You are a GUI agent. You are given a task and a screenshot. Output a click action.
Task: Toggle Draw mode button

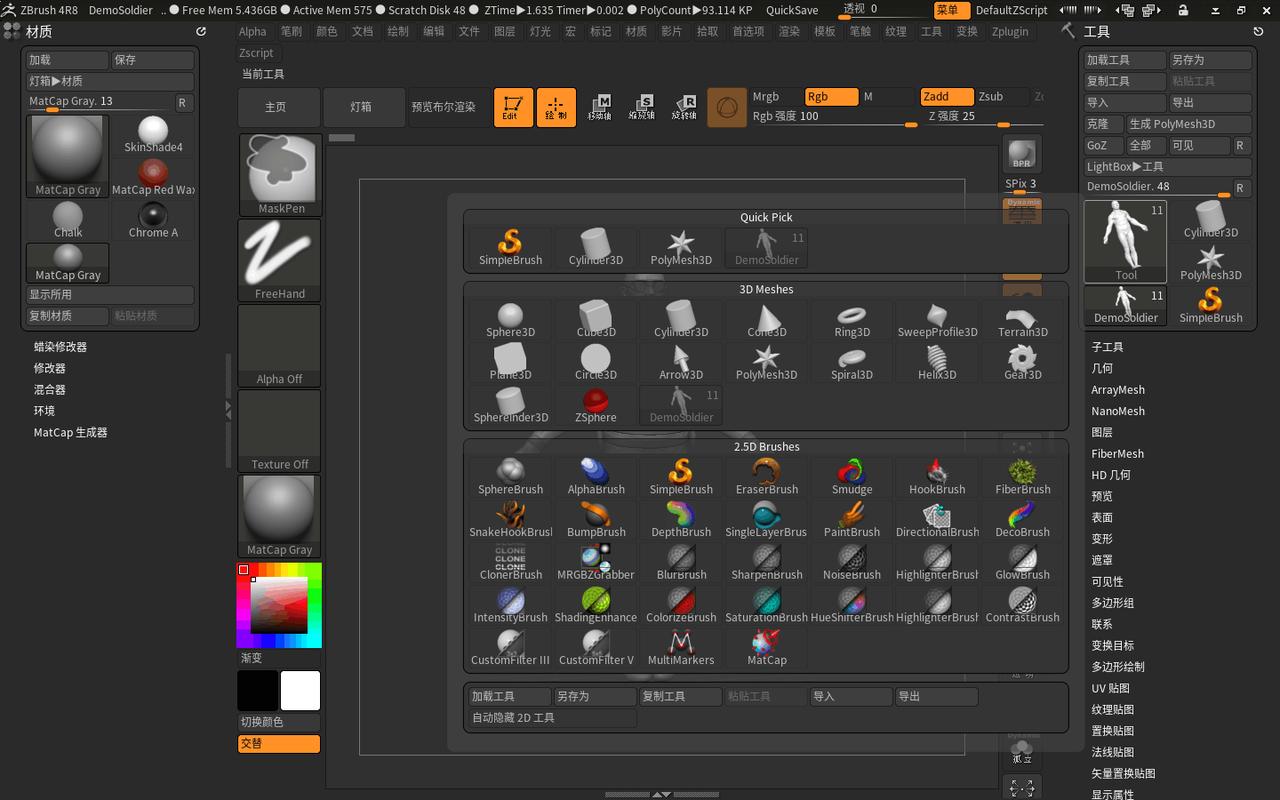click(556, 107)
